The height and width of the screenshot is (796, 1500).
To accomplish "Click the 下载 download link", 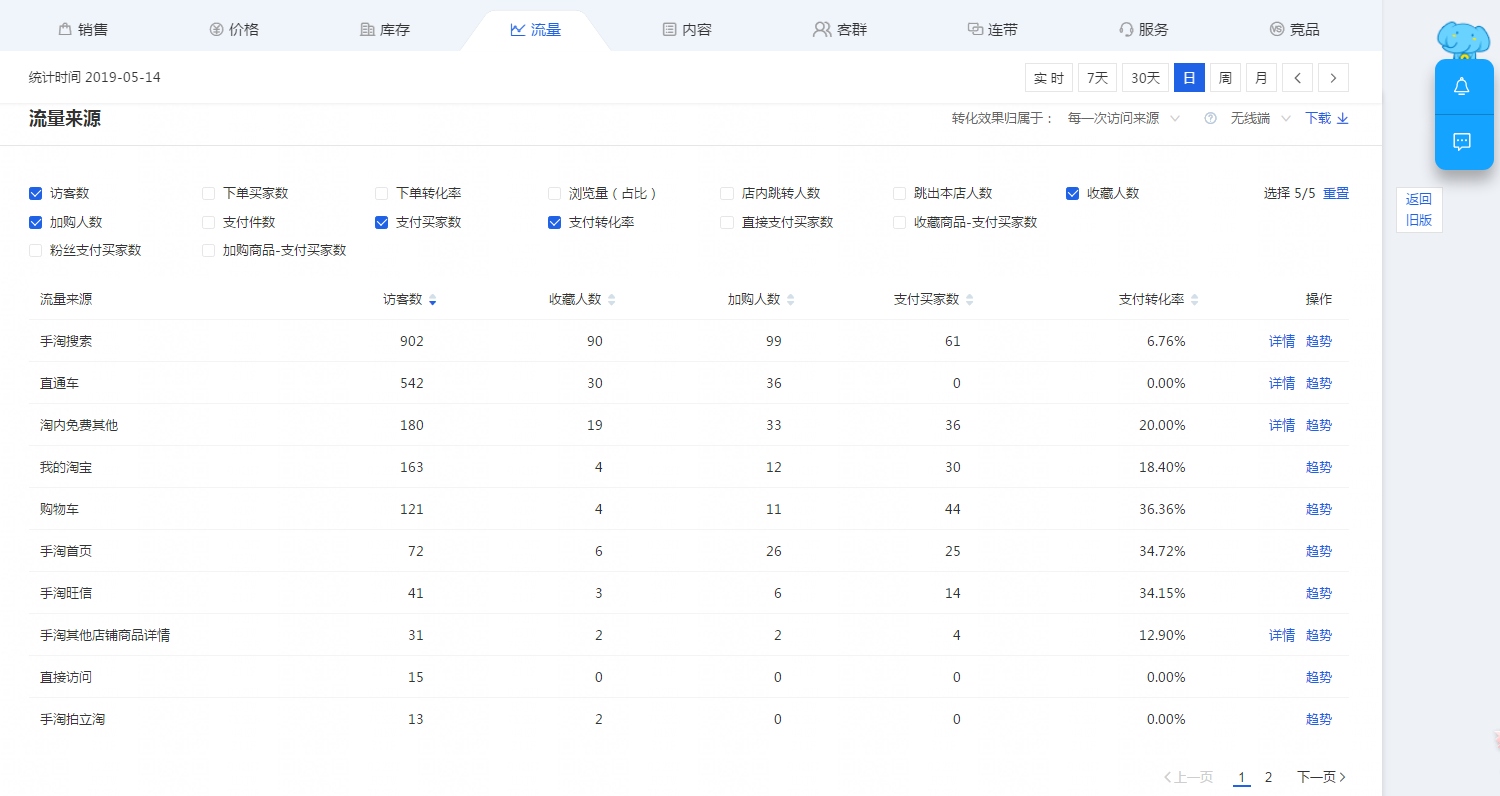I will coord(1327,118).
